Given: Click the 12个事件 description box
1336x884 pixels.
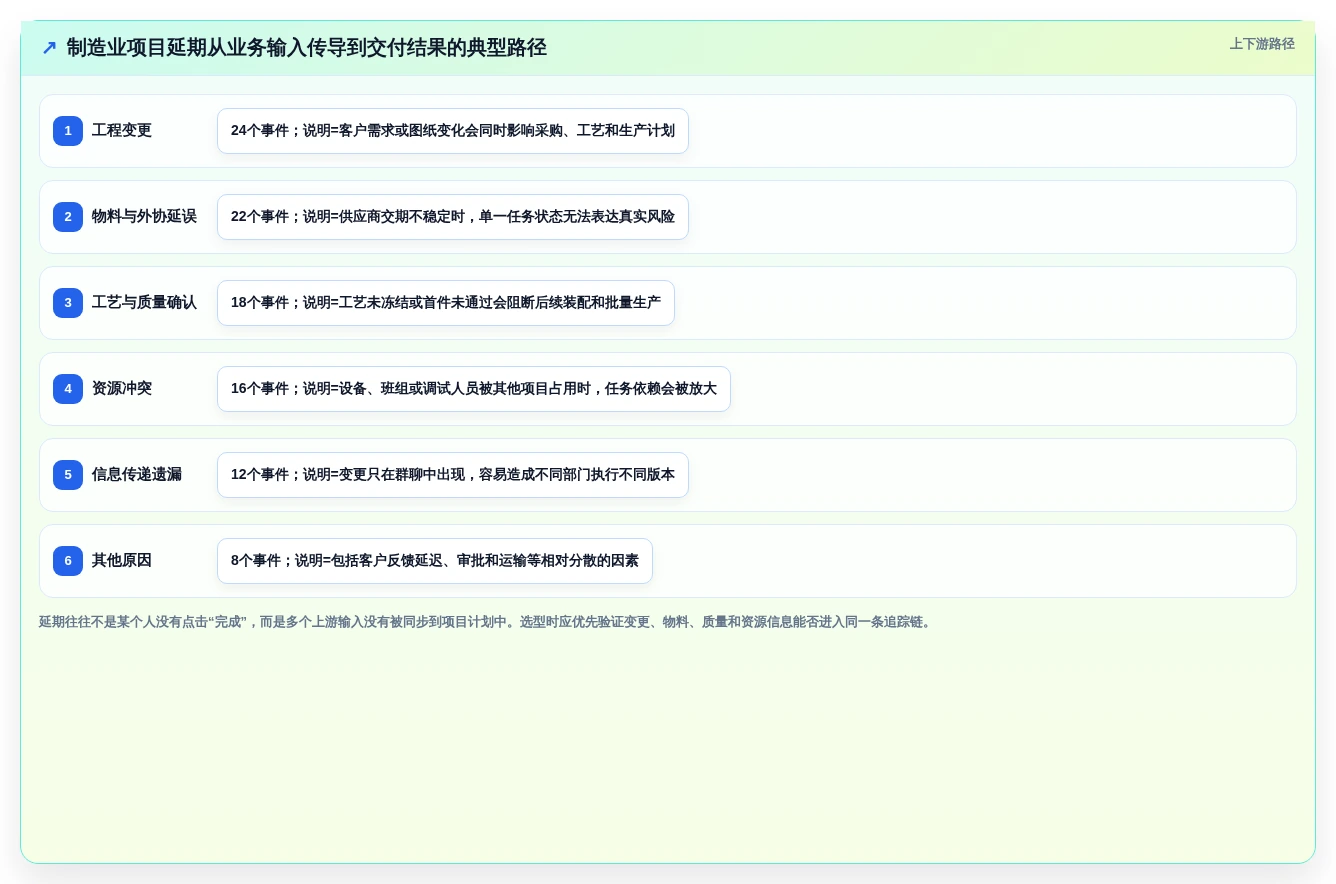Looking at the screenshot, I should pos(453,475).
